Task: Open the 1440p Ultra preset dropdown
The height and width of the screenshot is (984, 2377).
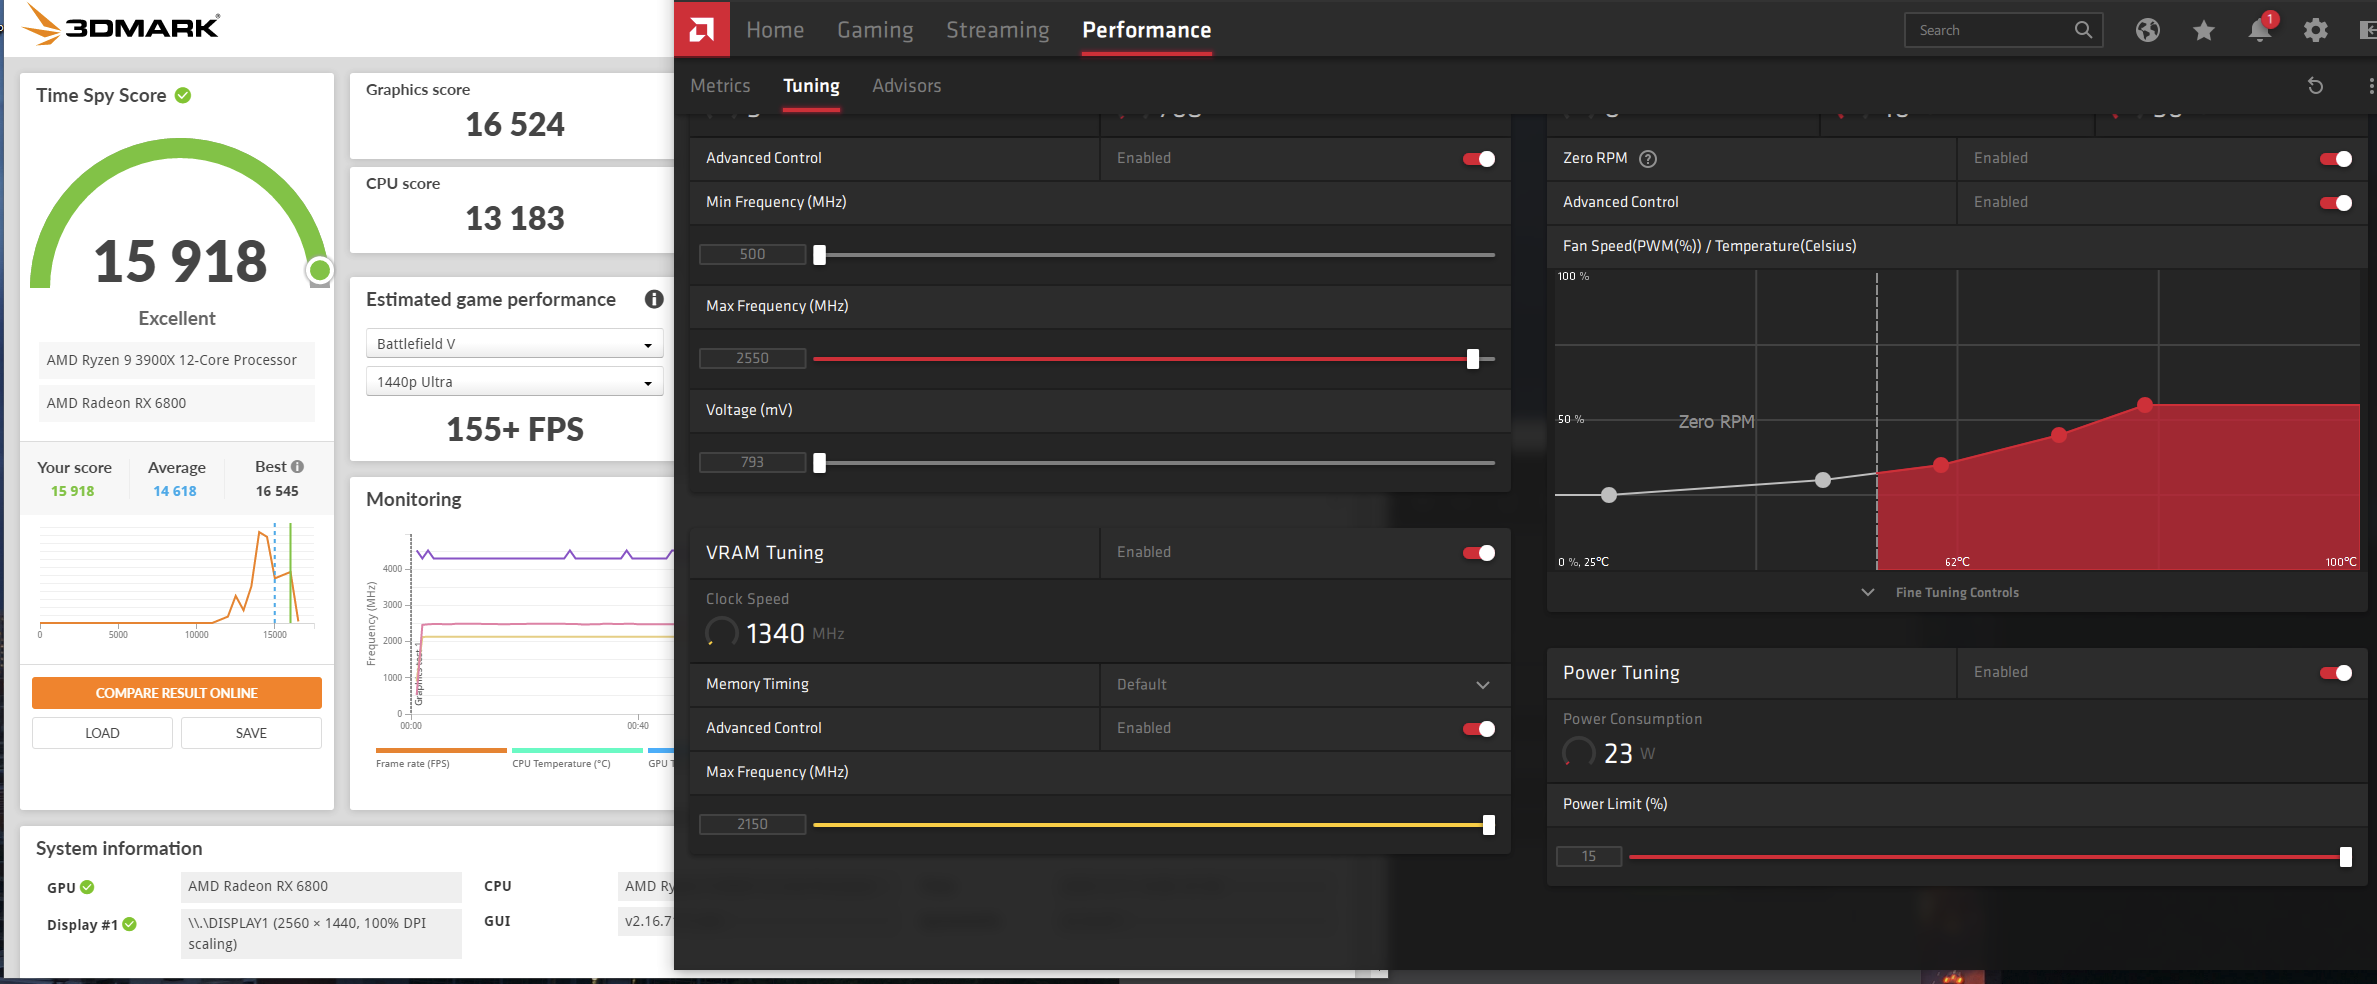Action: tap(514, 382)
